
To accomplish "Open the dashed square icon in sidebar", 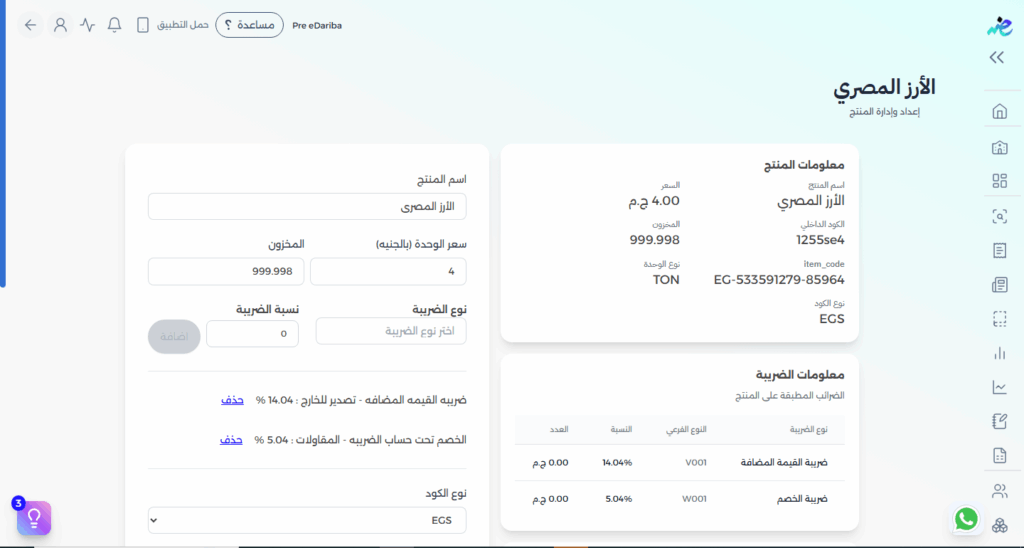I will (x=1000, y=319).
